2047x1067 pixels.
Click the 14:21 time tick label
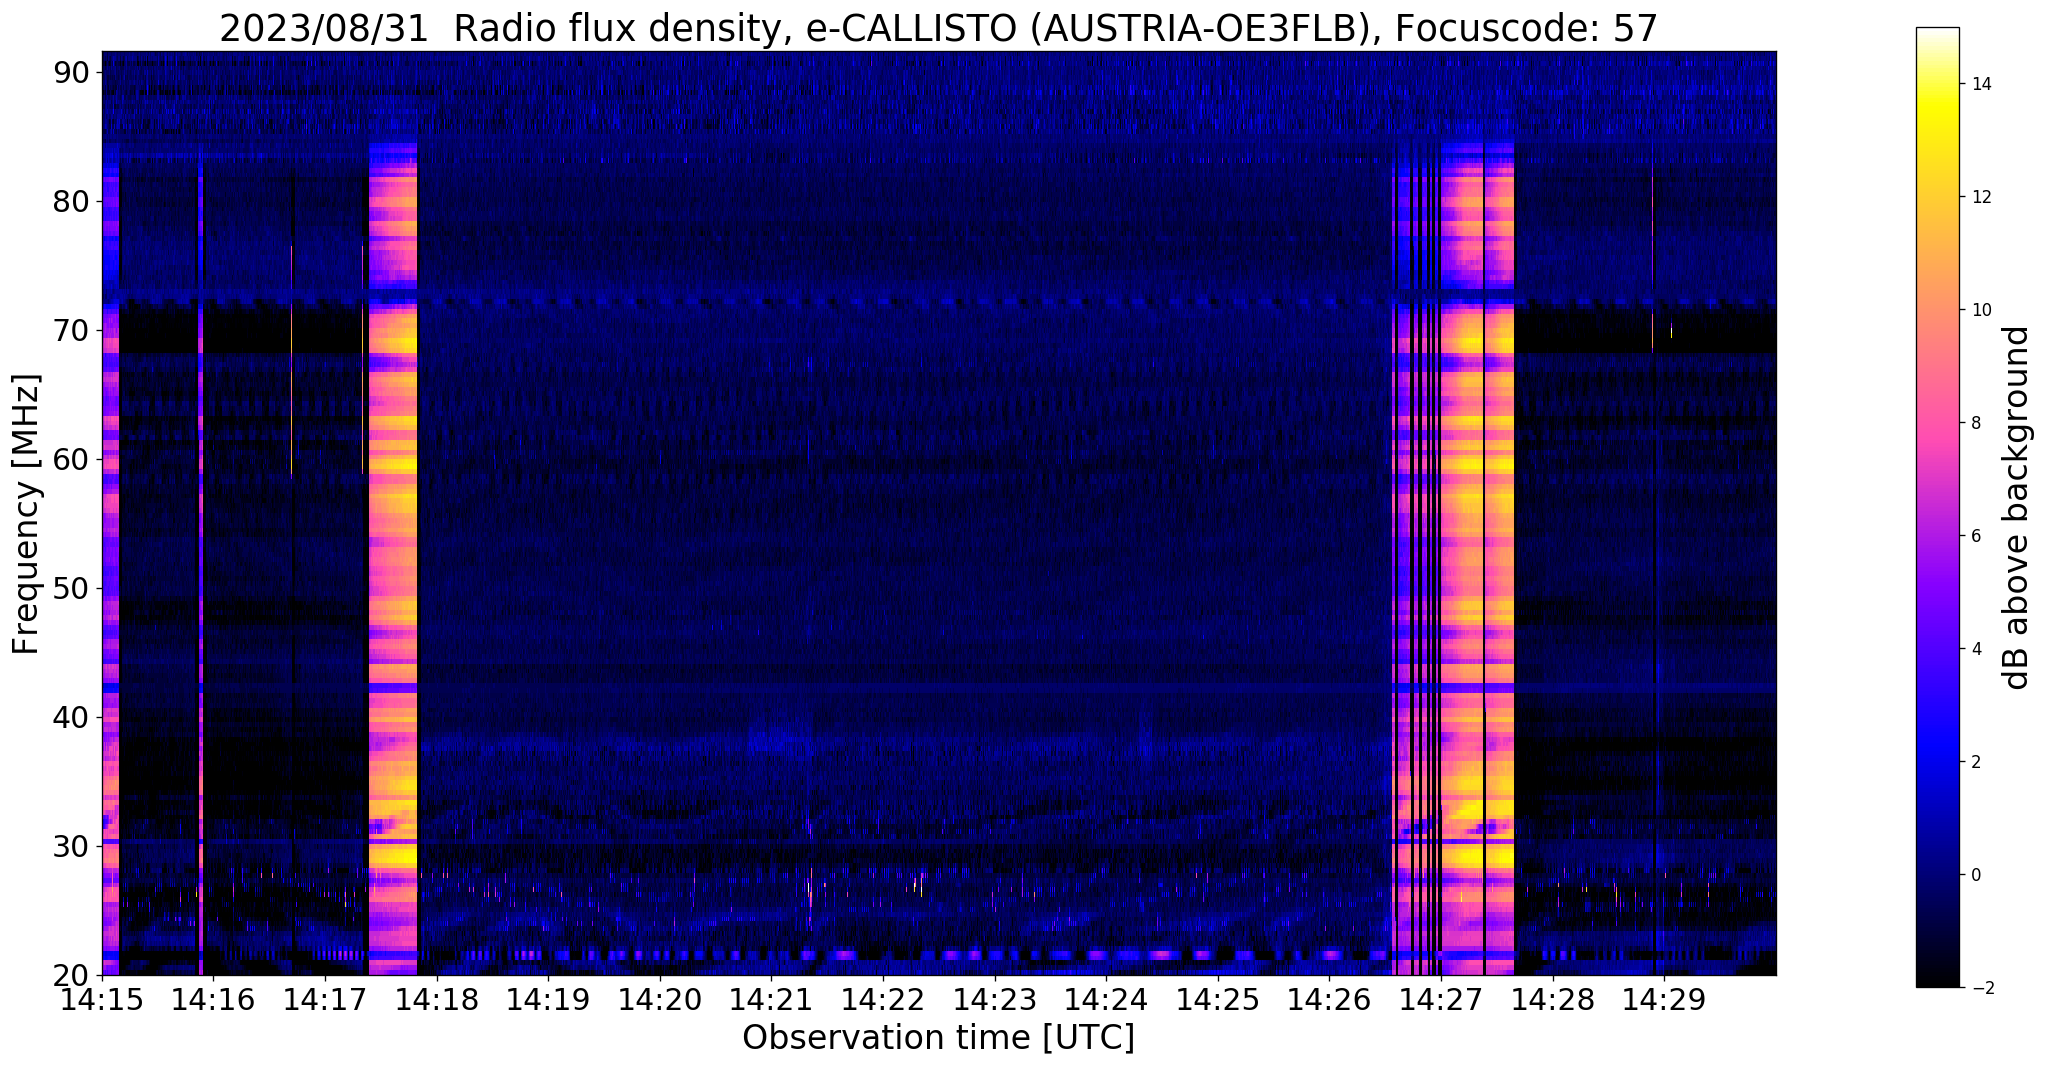(772, 1000)
